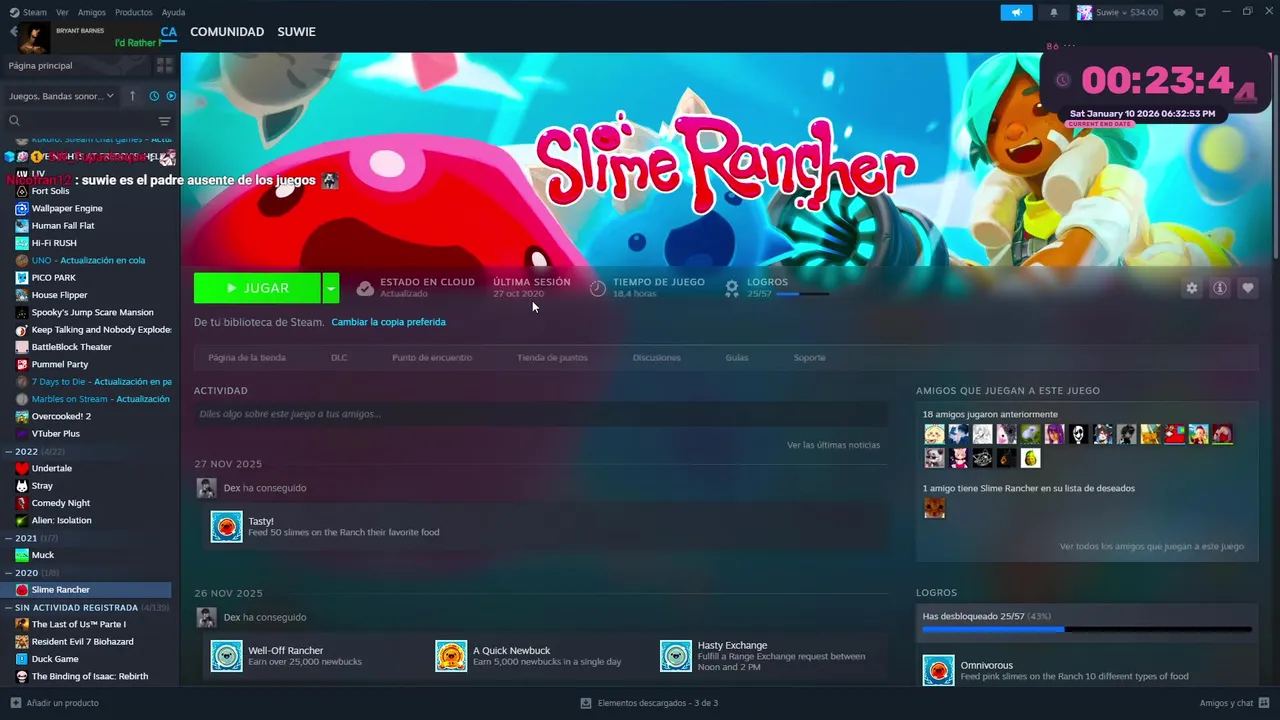1280x720 pixels.
Task: Click the Omnivorous achievement icon
Action: (x=938, y=670)
